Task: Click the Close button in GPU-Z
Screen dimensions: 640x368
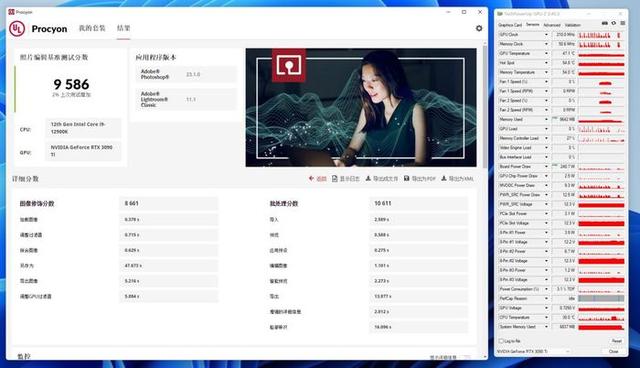Action: pos(613,351)
